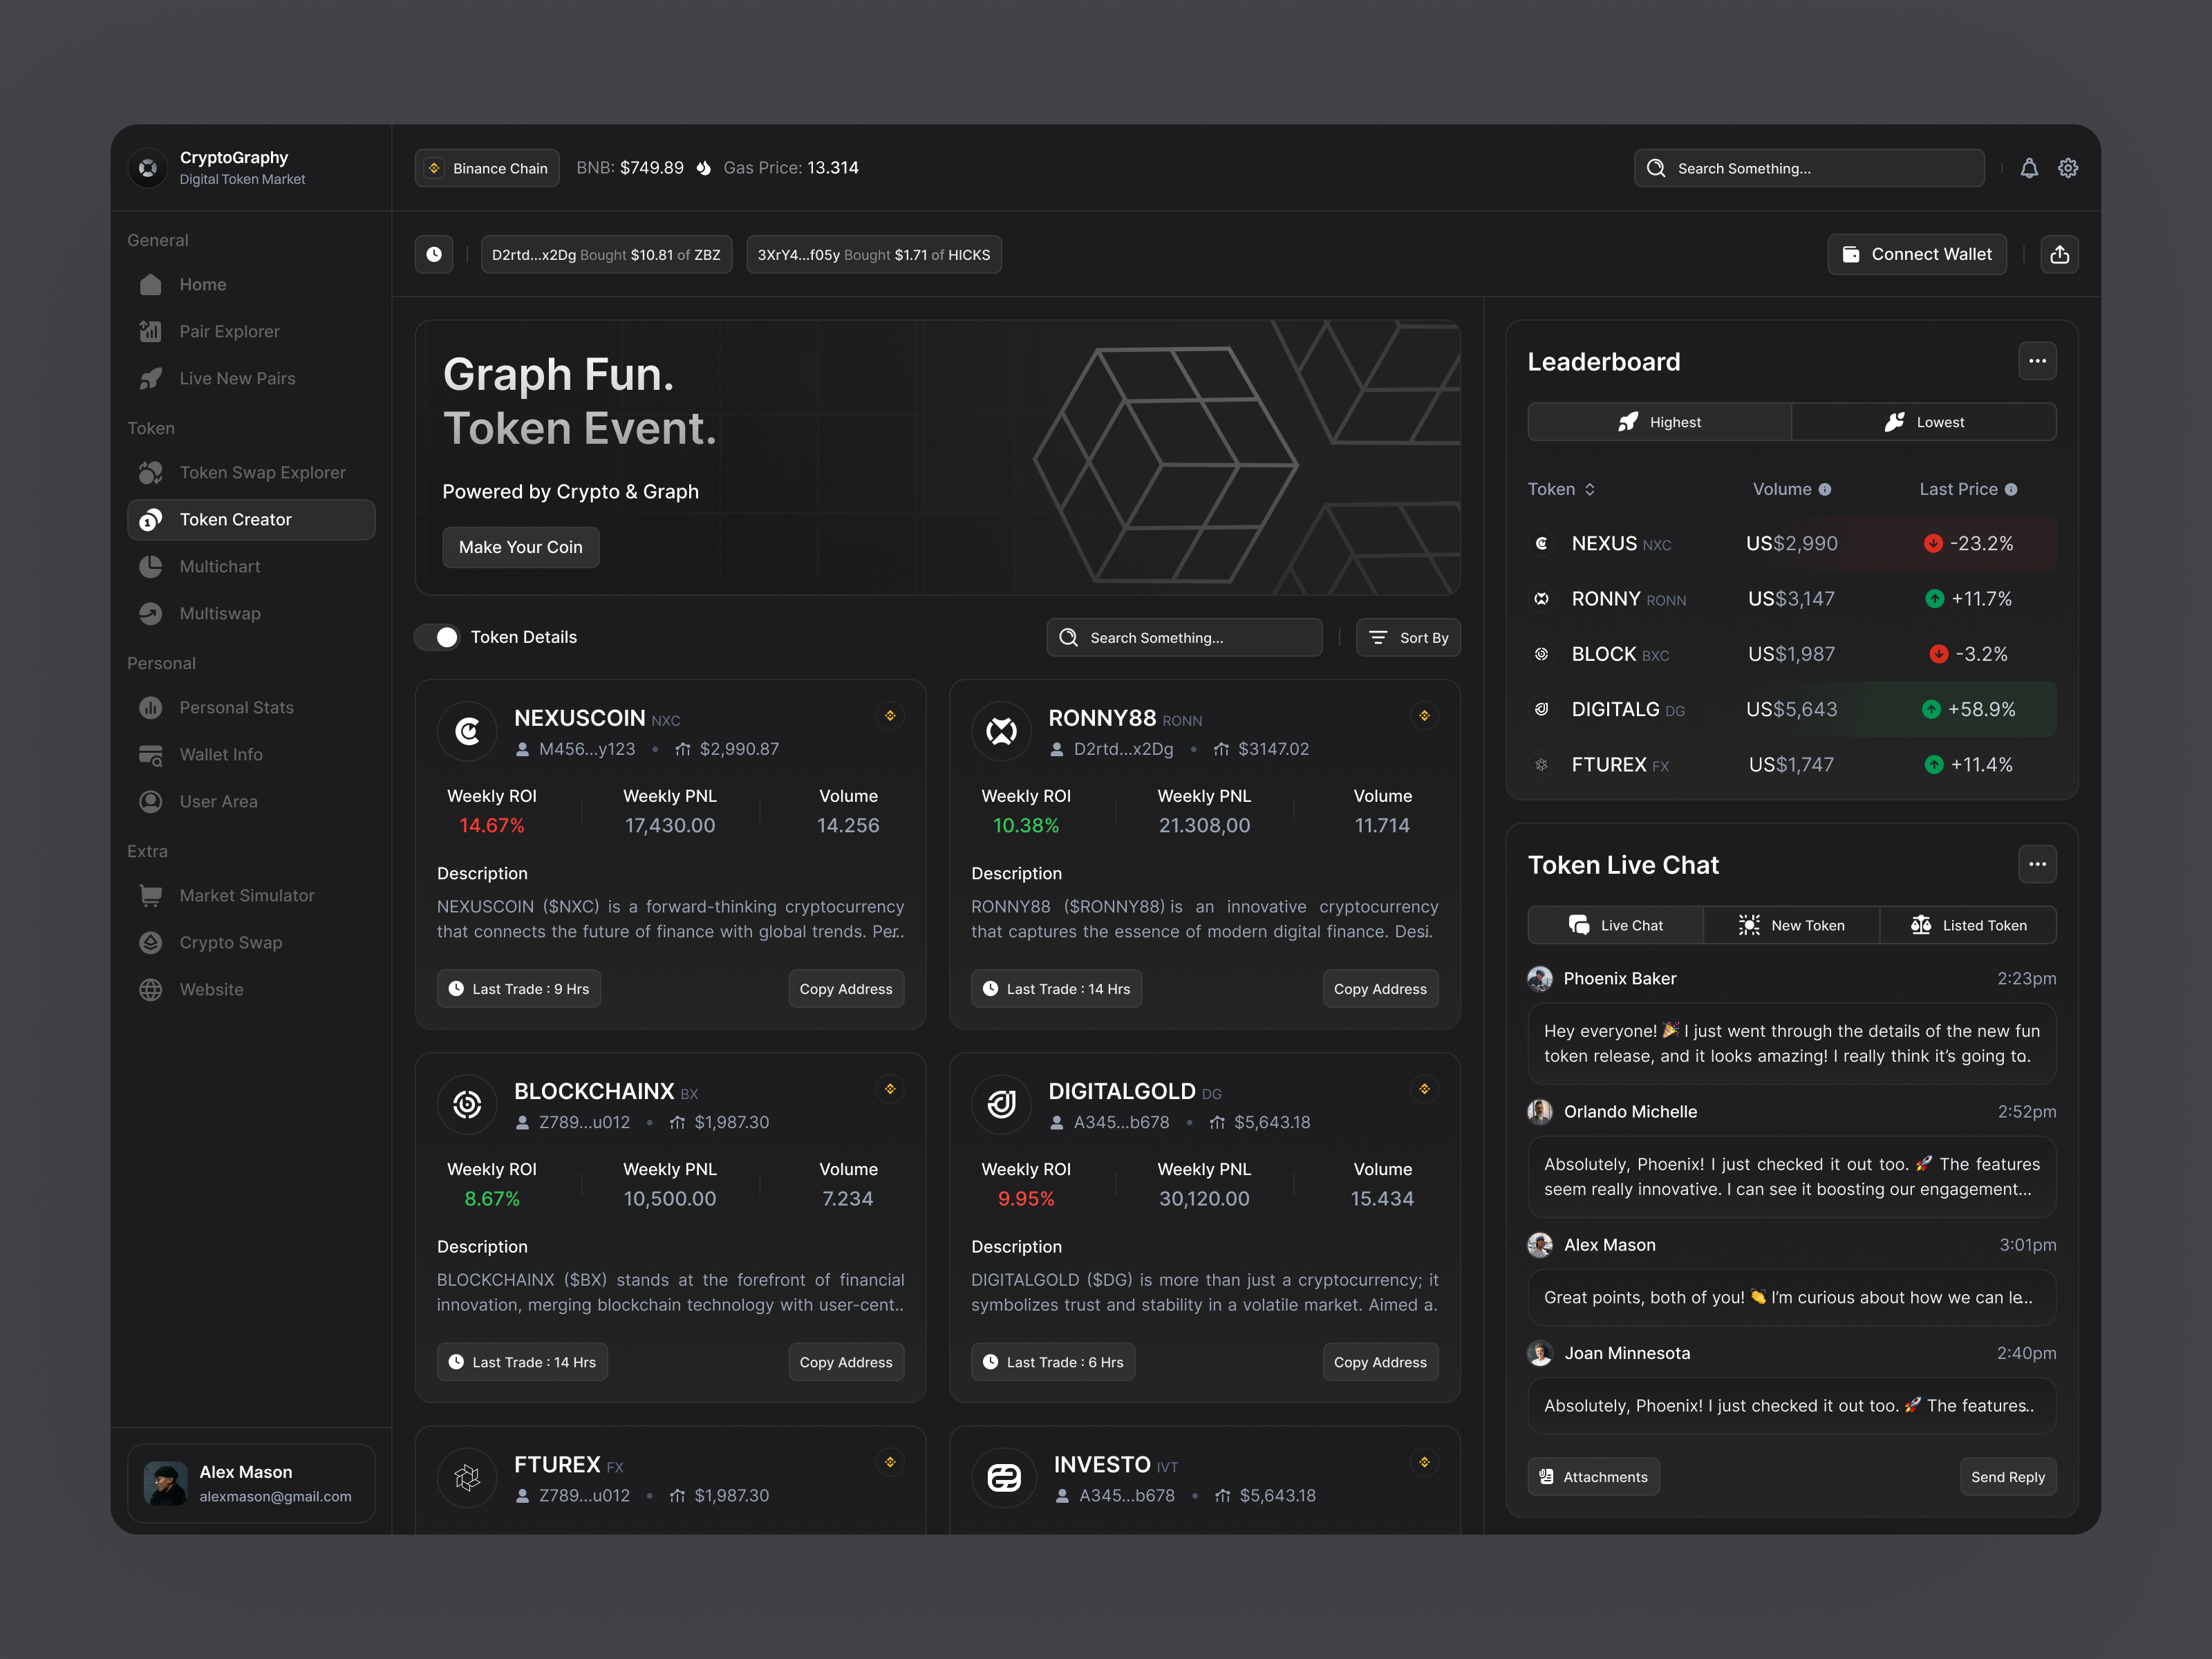This screenshot has height=1659, width=2212.
Task: Select the Multiswap icon in the sidebar
Action: (x=151, y=613)
